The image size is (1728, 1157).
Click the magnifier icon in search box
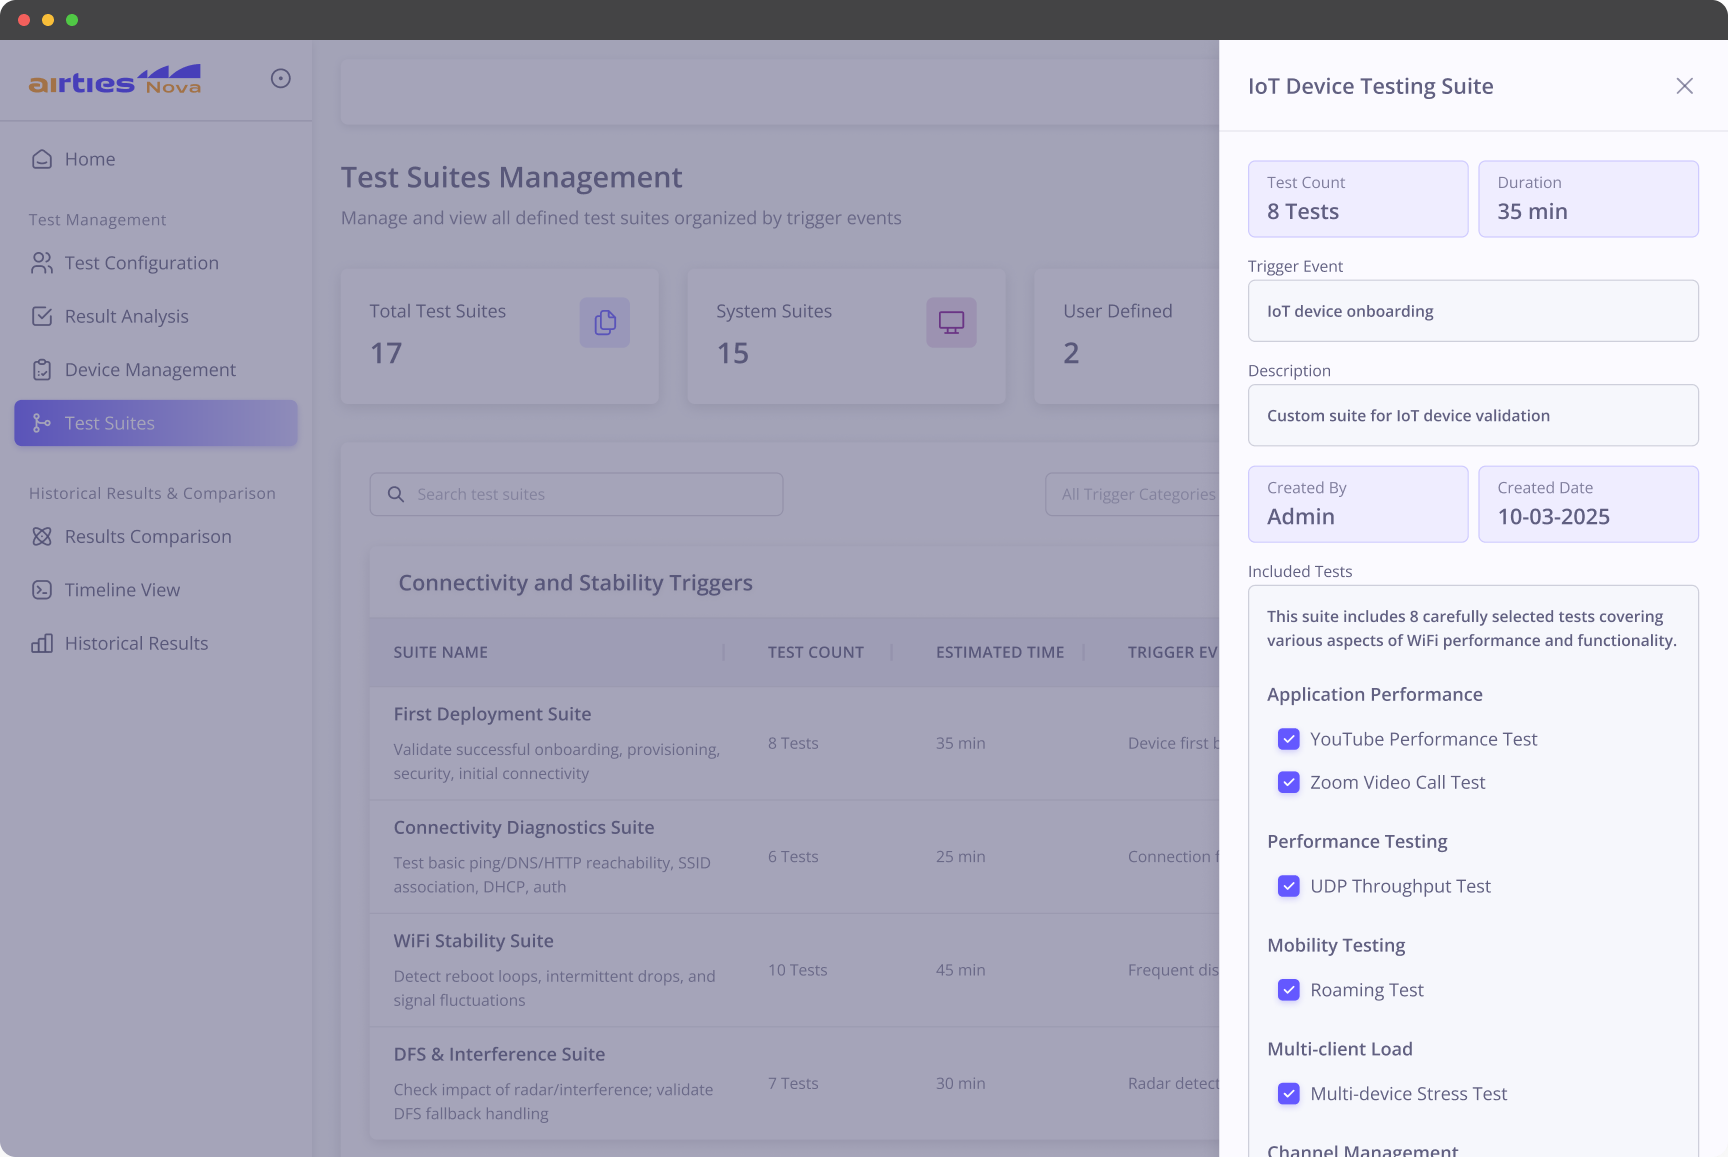tap(396, 494)
